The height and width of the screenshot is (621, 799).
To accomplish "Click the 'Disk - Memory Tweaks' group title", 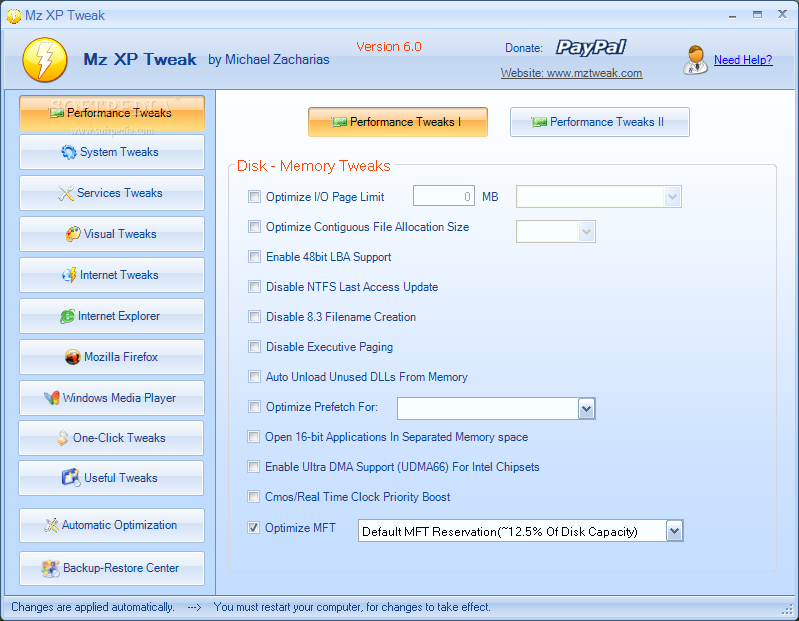I will pos(314,166).
